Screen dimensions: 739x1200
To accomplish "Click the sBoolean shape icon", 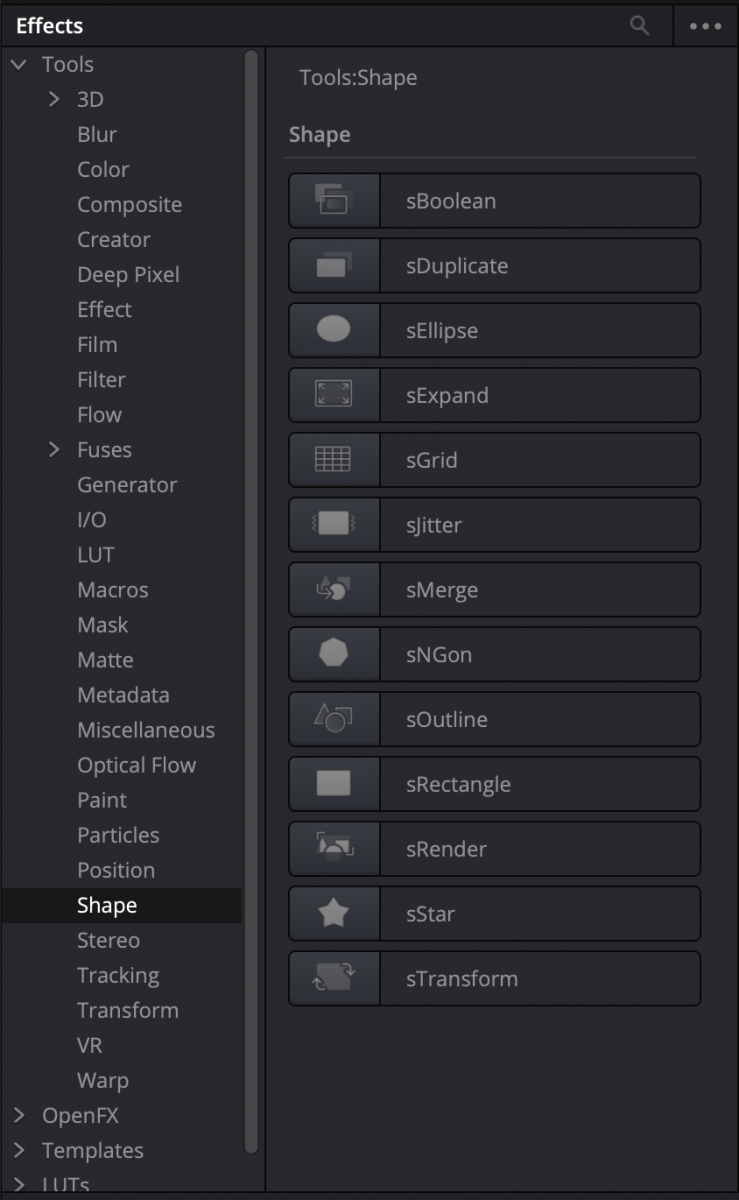I will (x=333, y=201).
